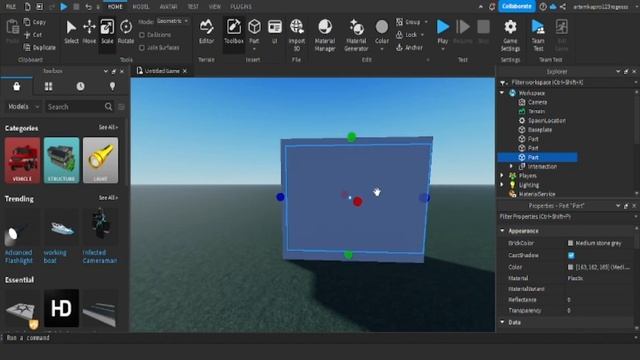The width and height of the screenshot is (640, 360).
Task: Click the Toolbox search magnifier
Action: pyautogui.click(x=108, y=107)
